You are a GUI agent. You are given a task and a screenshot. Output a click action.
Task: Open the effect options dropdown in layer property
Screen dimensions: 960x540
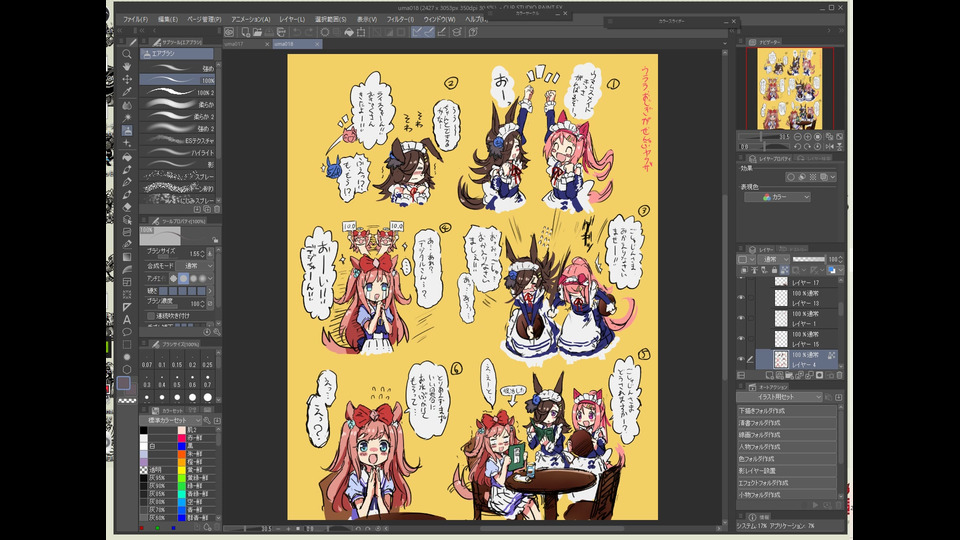coord(833,178)
